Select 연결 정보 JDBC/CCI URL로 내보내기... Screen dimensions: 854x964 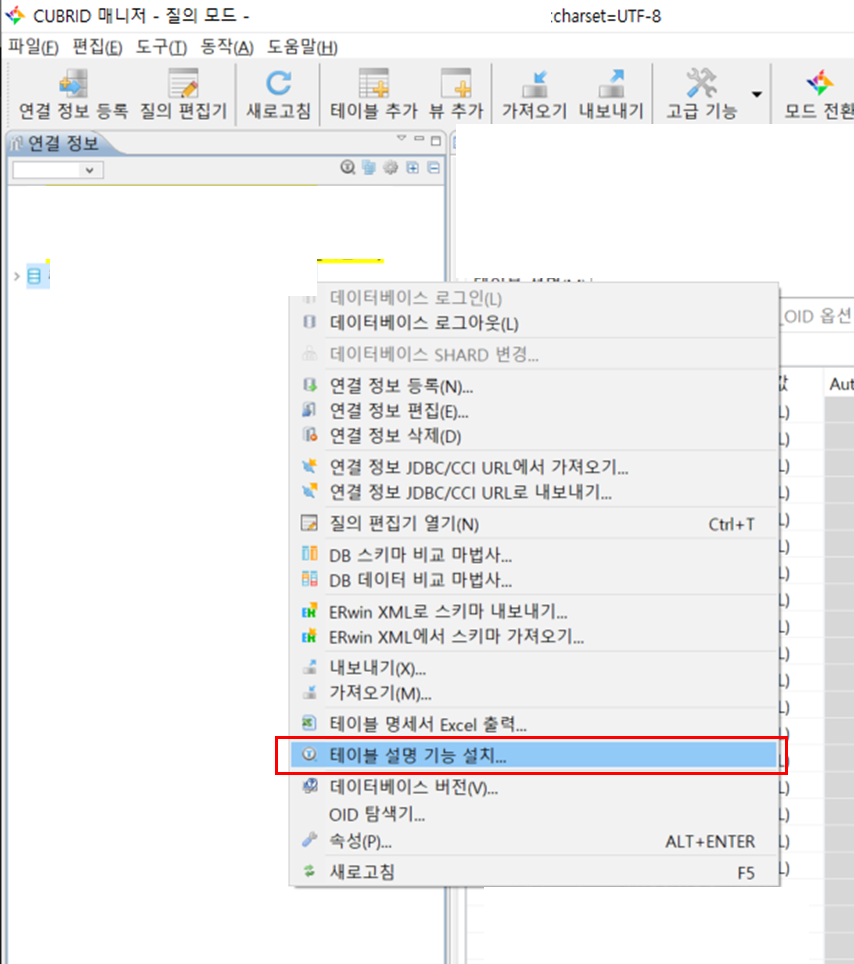(x=532, y=492)
